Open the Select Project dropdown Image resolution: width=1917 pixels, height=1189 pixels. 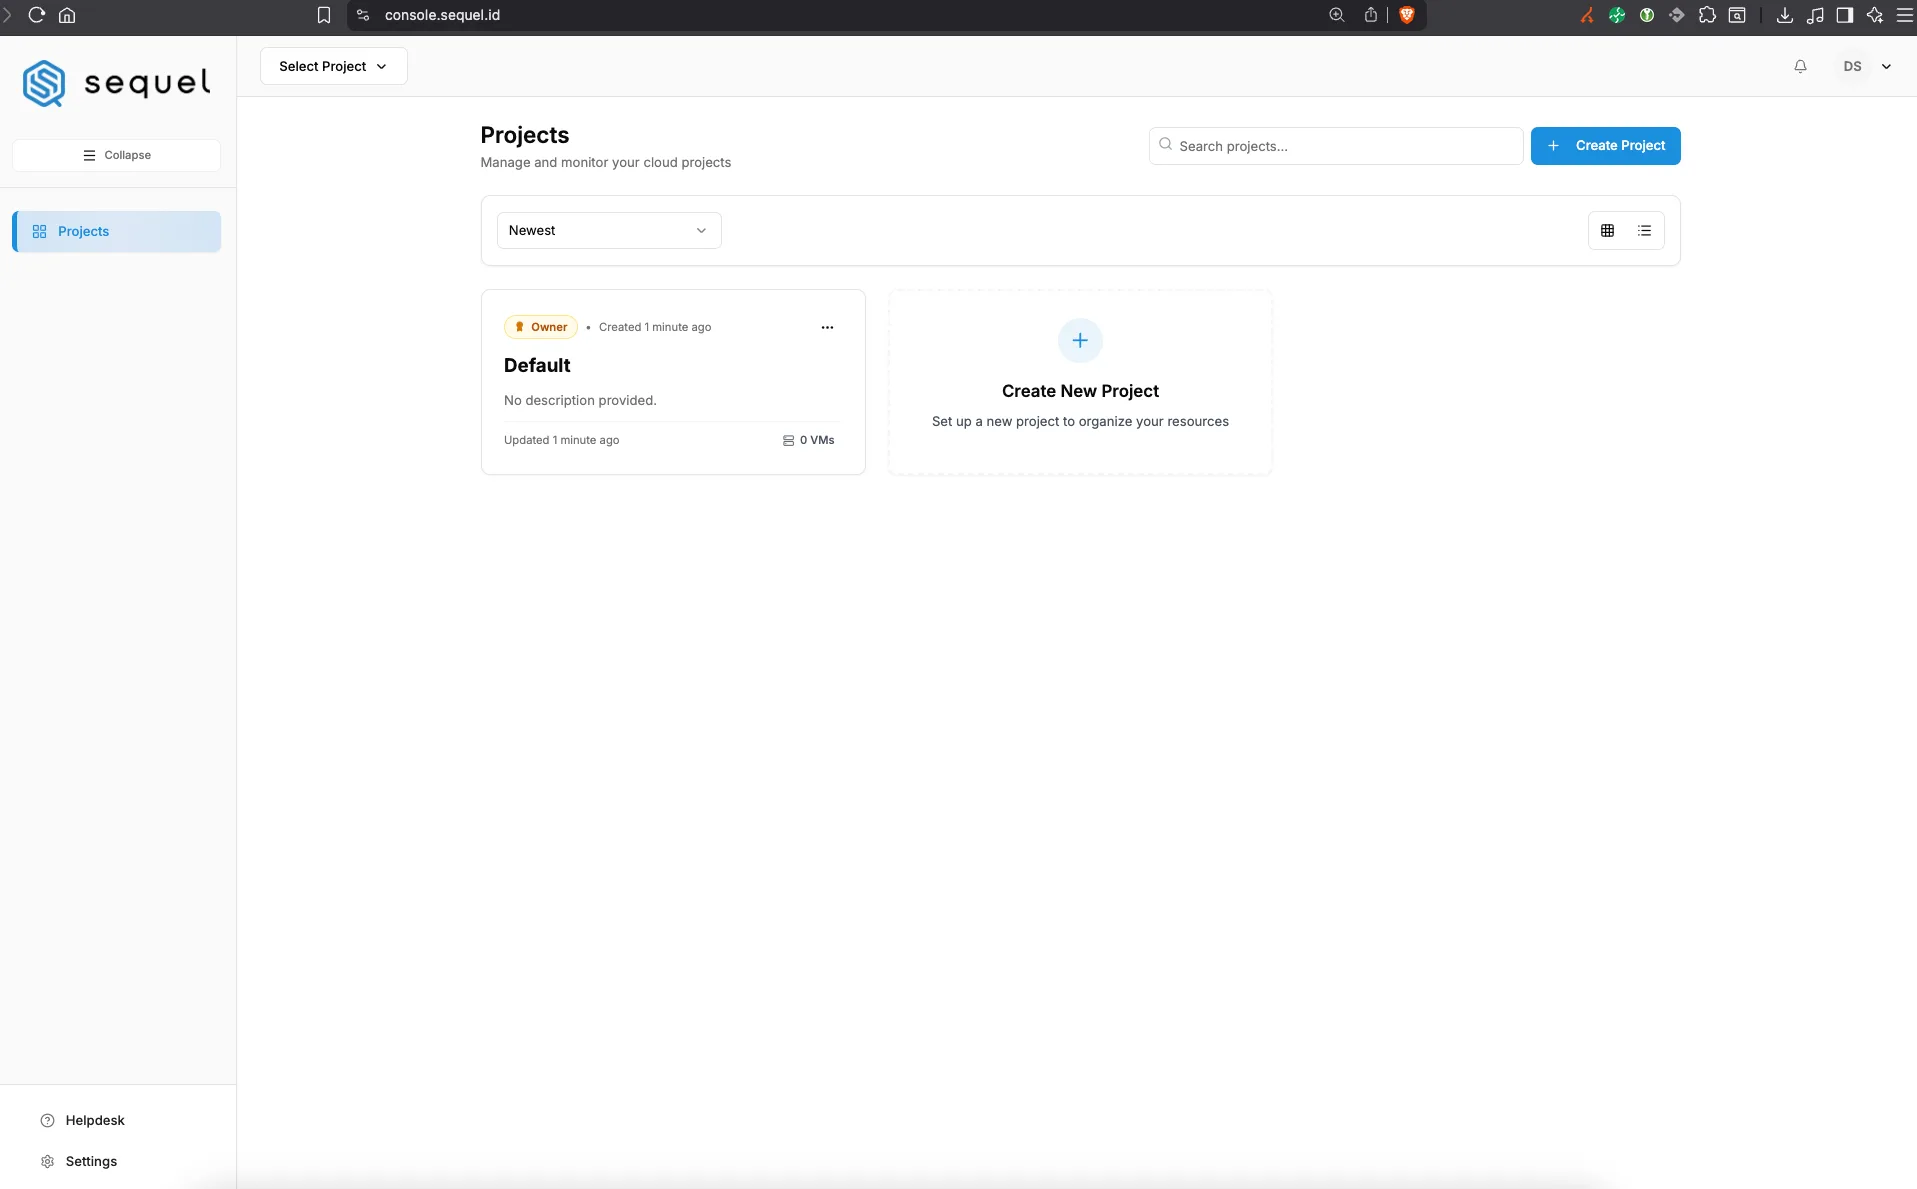[333, 66]
